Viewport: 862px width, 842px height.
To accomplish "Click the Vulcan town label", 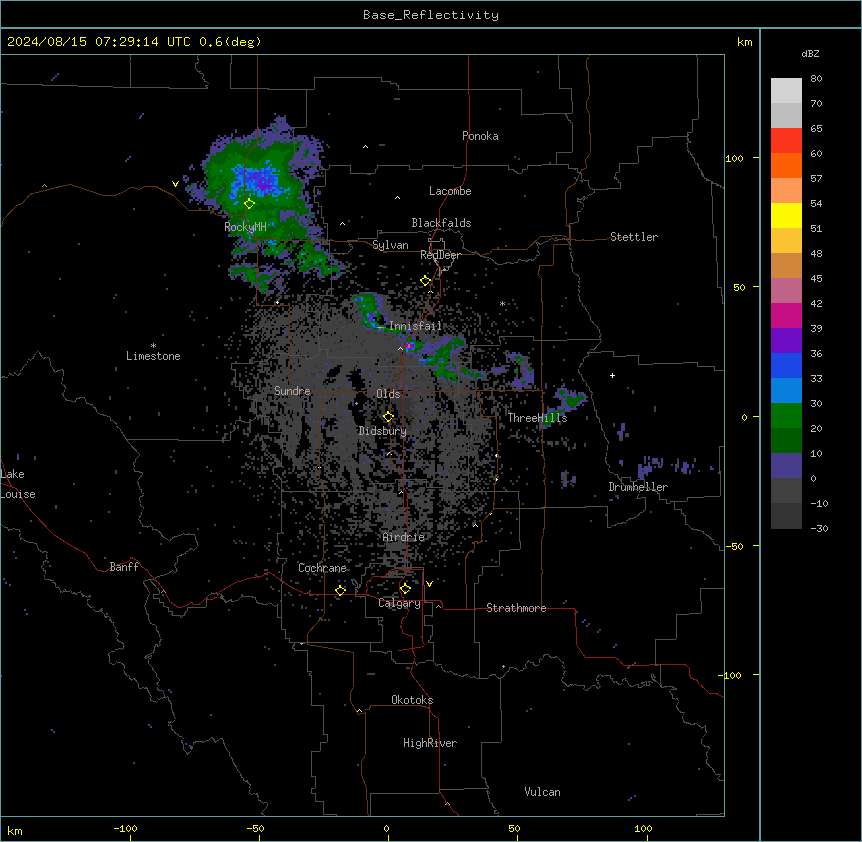I will (543, 792).
